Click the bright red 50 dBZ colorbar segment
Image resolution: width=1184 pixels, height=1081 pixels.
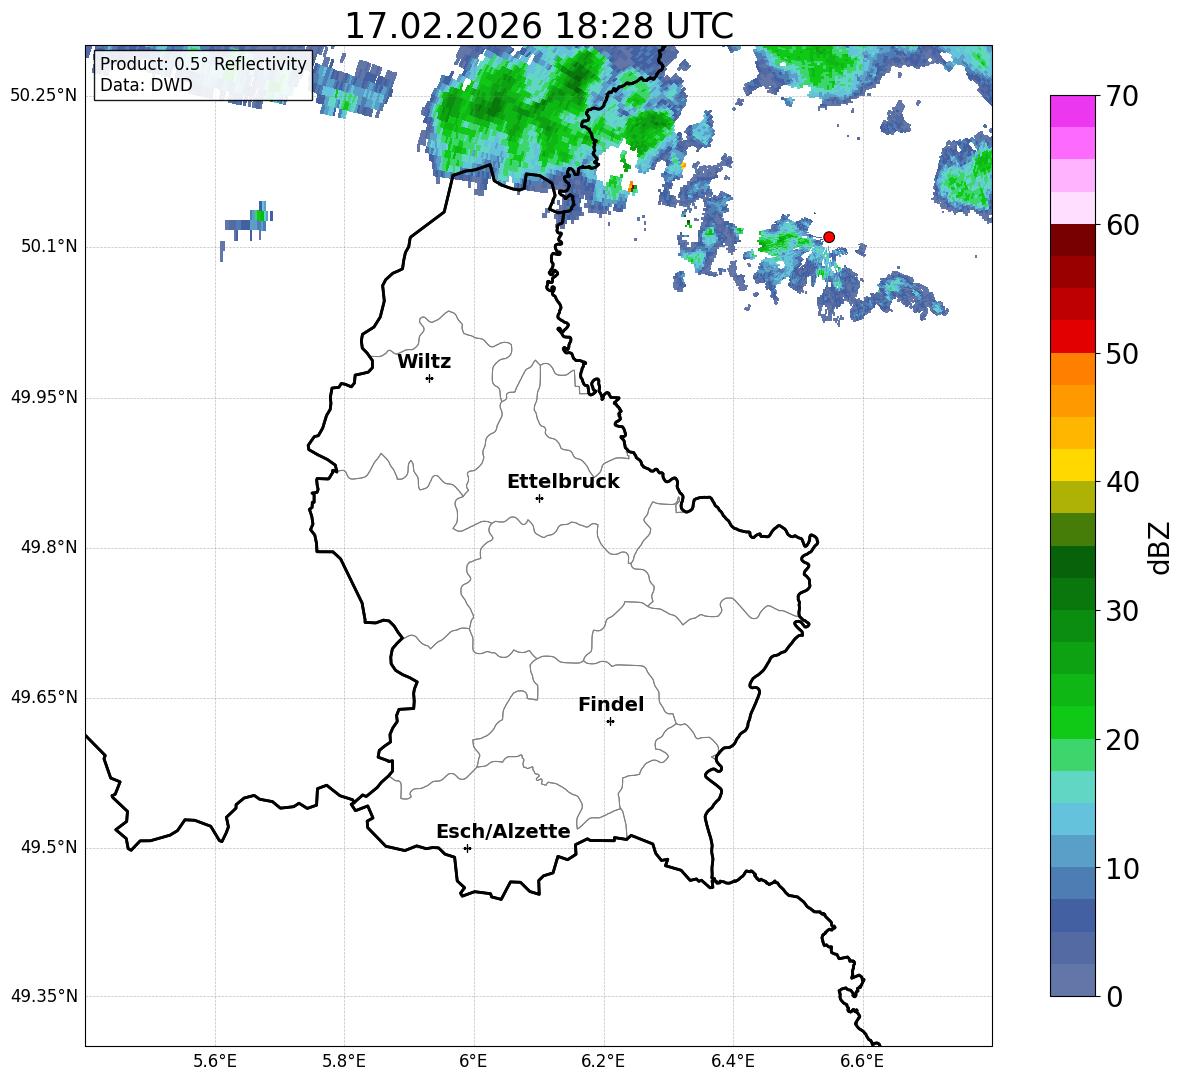1073,337
